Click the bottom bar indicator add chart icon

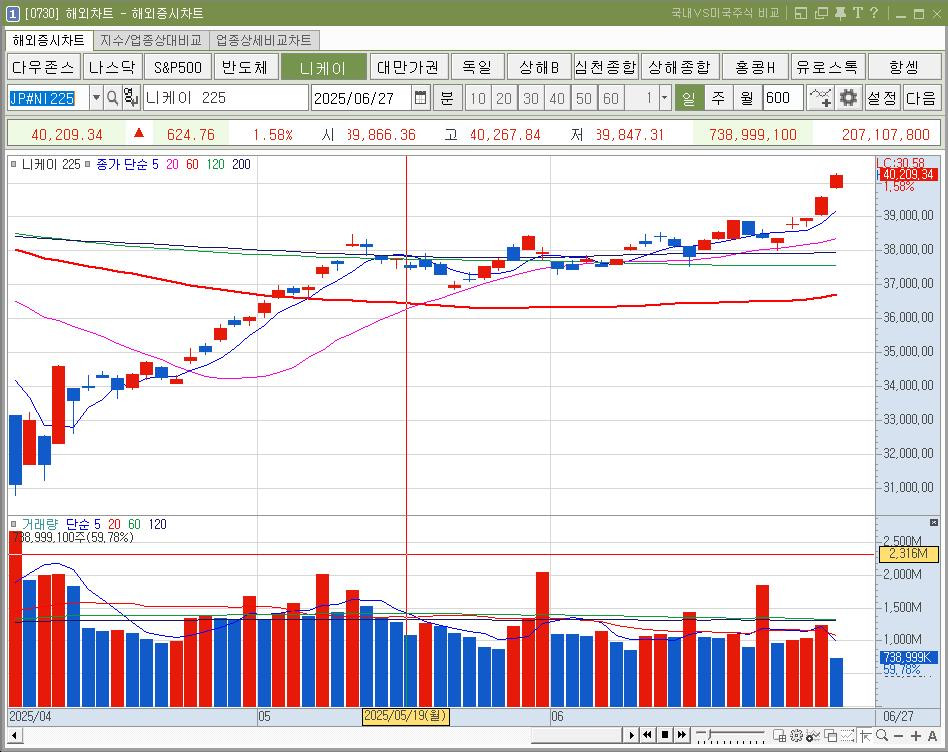[813, 736]
